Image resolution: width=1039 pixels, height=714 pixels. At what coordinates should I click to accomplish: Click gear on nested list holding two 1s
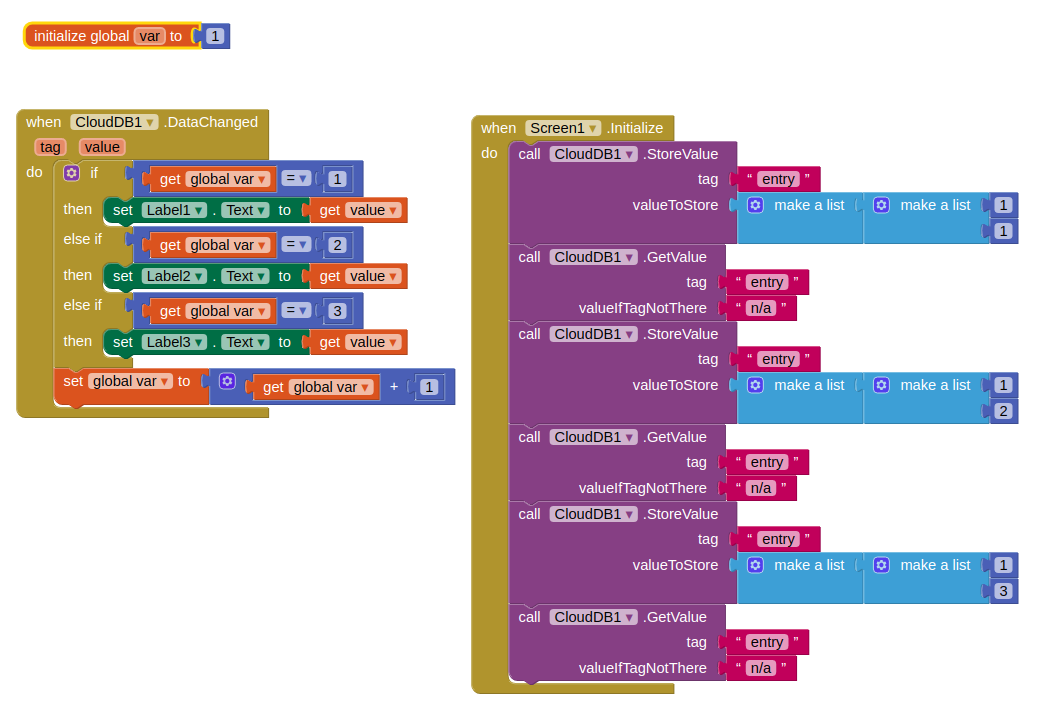tap(881, 205)
